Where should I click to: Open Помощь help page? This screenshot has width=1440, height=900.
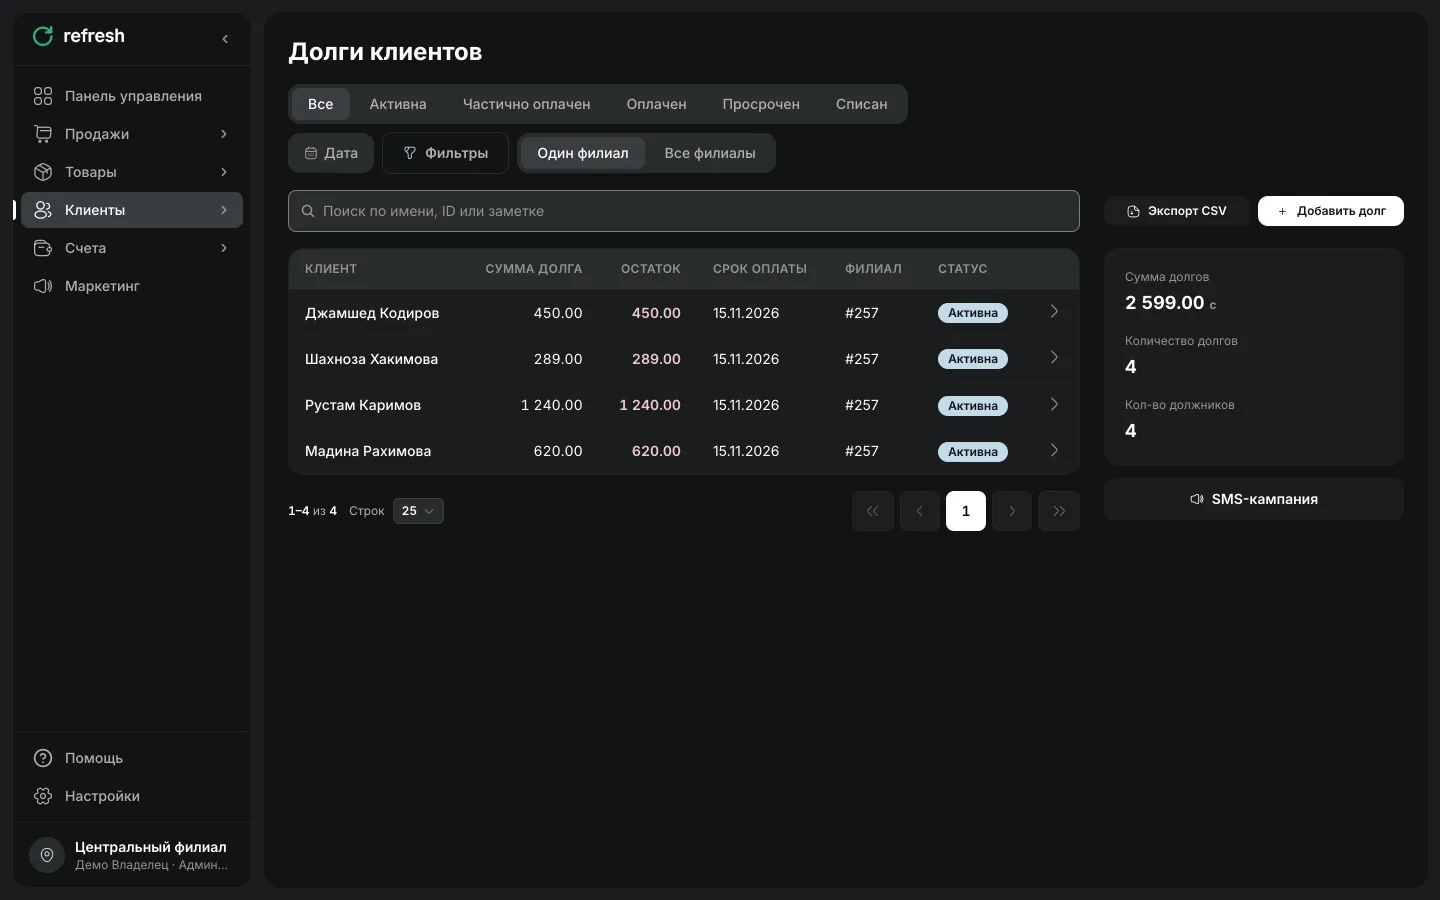(x=132, y=758)
